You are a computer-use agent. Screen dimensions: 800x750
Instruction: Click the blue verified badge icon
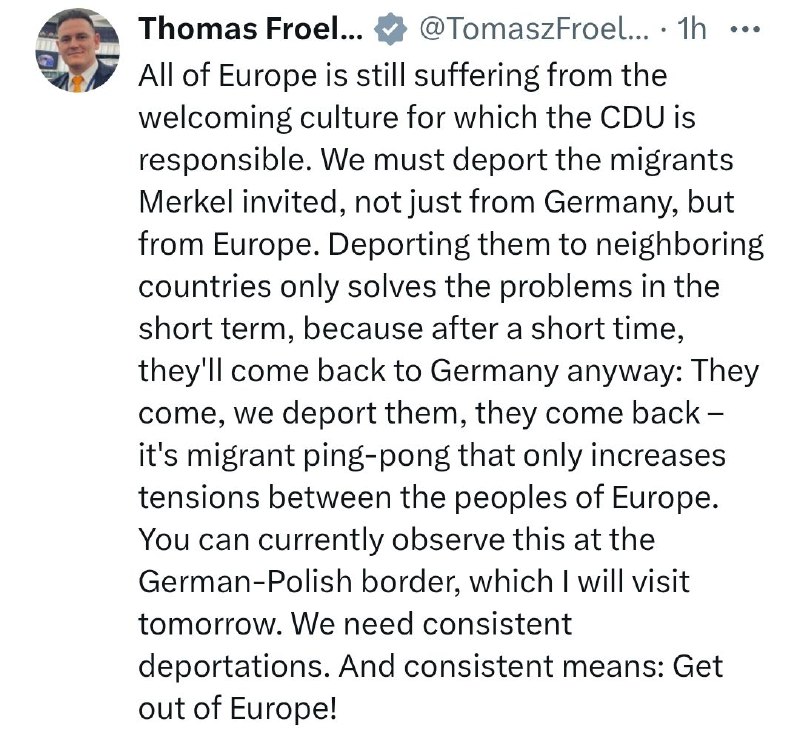click(x=390, y=30)
